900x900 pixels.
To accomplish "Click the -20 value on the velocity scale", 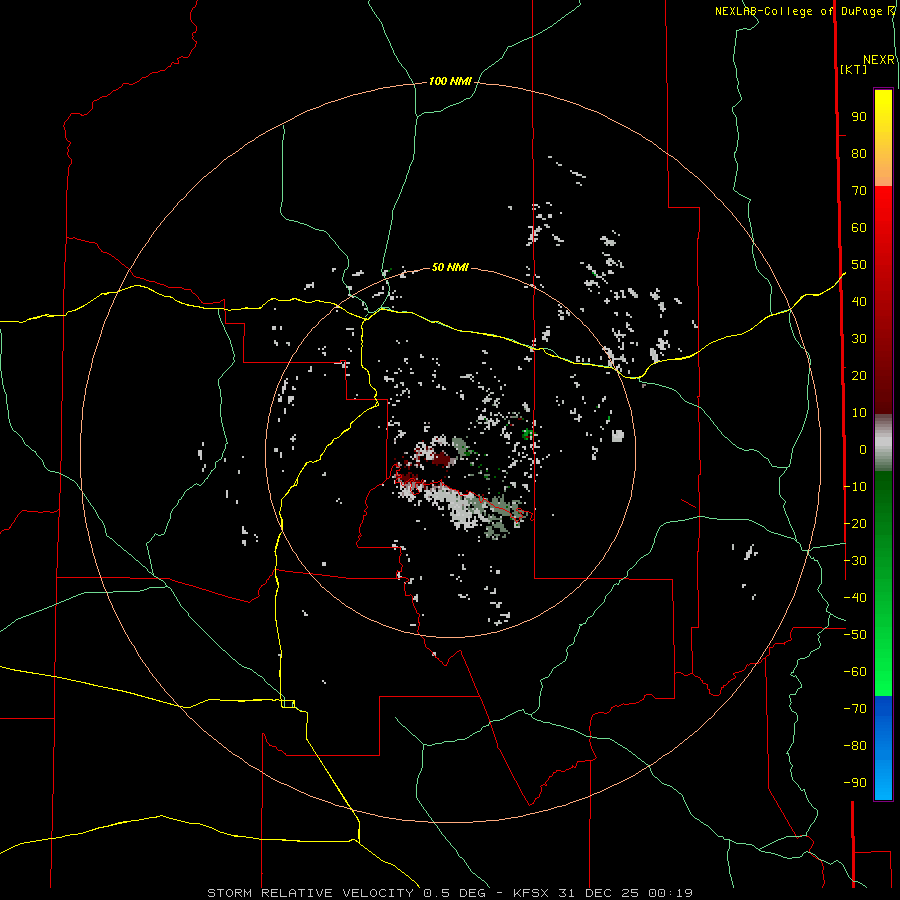I will coord(855,524).
